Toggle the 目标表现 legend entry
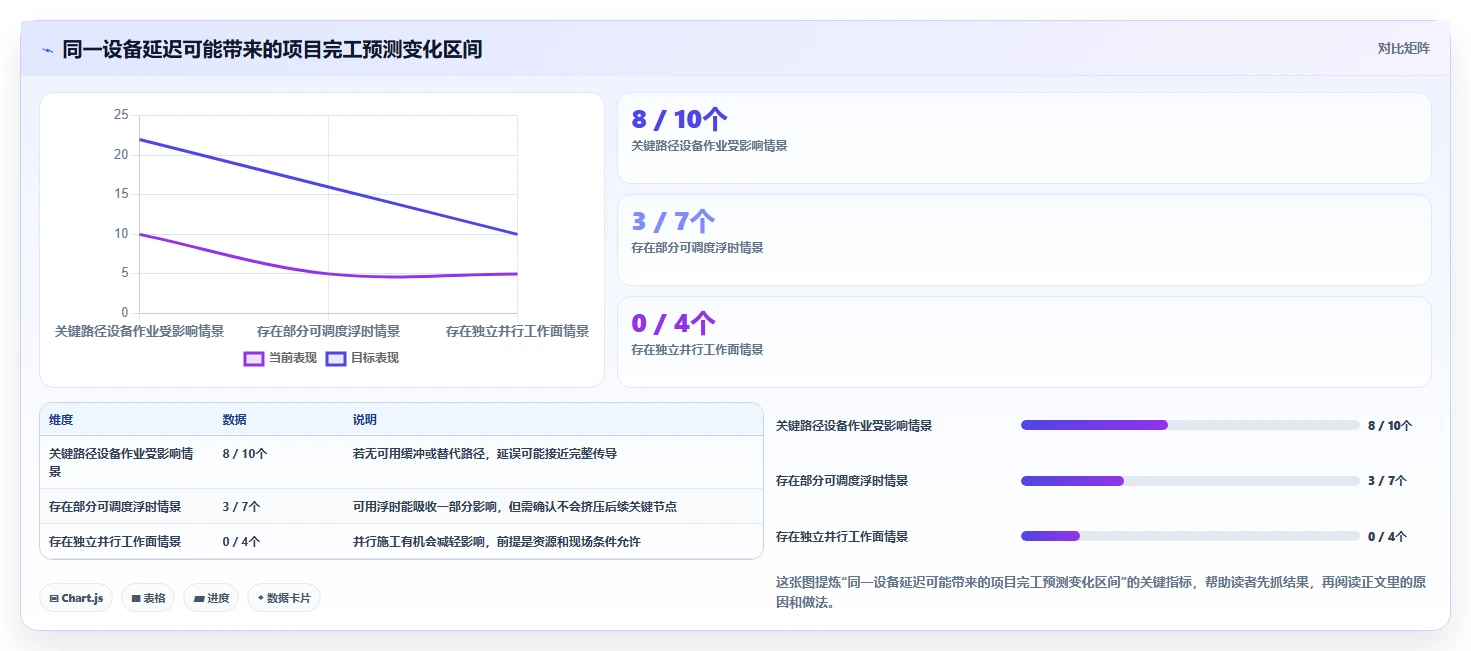The width and height of the screenshot is (1471, 651). 362,358
